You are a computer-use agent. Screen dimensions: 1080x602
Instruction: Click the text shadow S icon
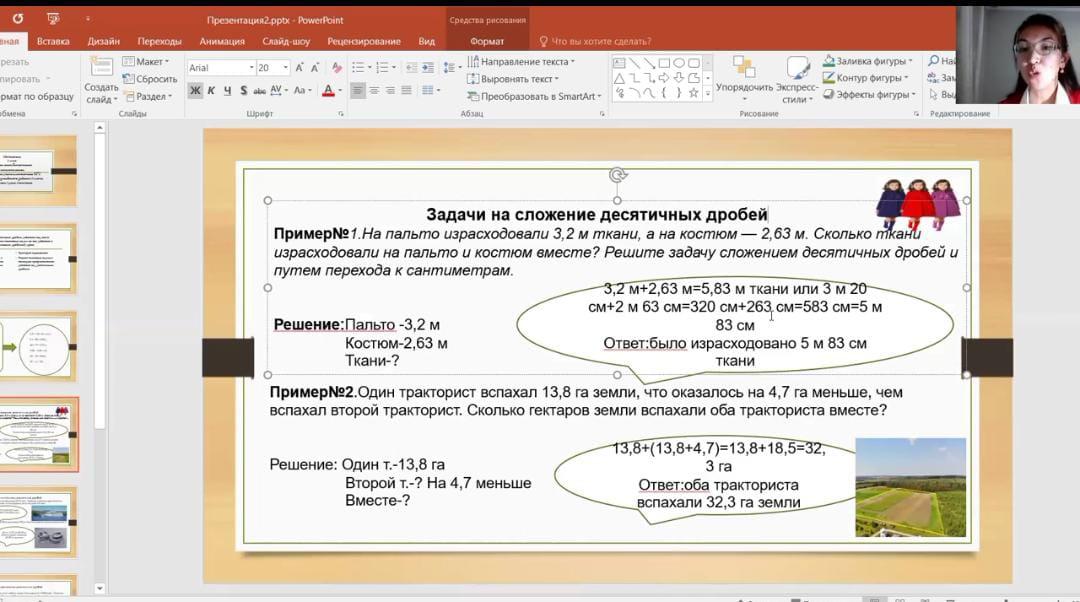[245, 91]
